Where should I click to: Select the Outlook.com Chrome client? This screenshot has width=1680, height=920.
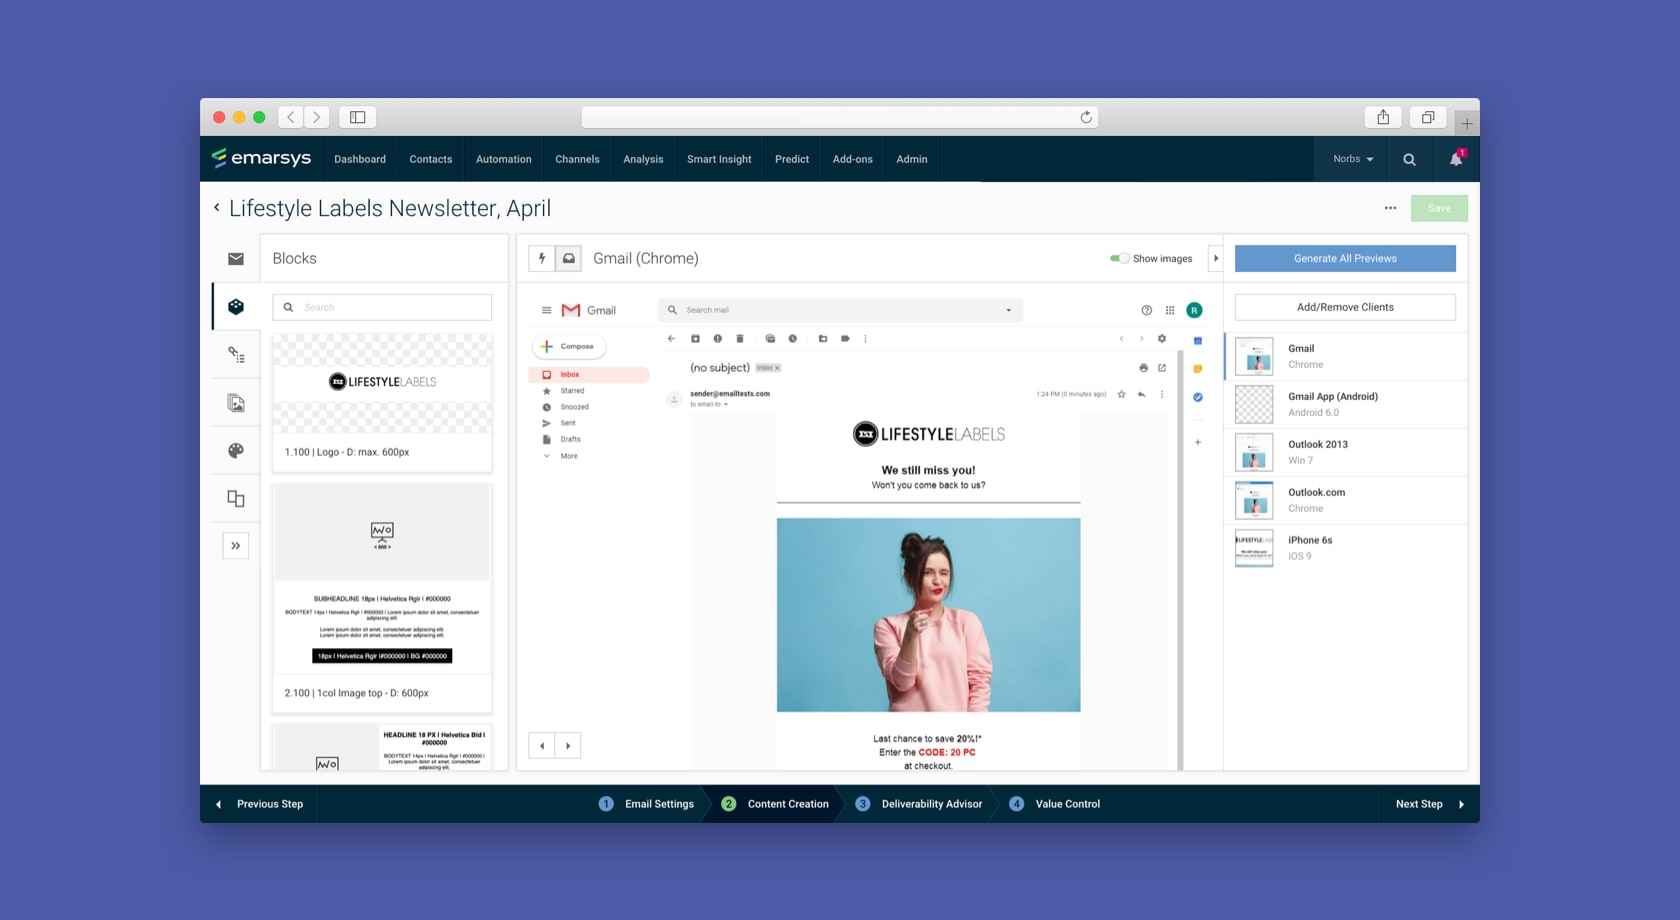pos(1346,500)
